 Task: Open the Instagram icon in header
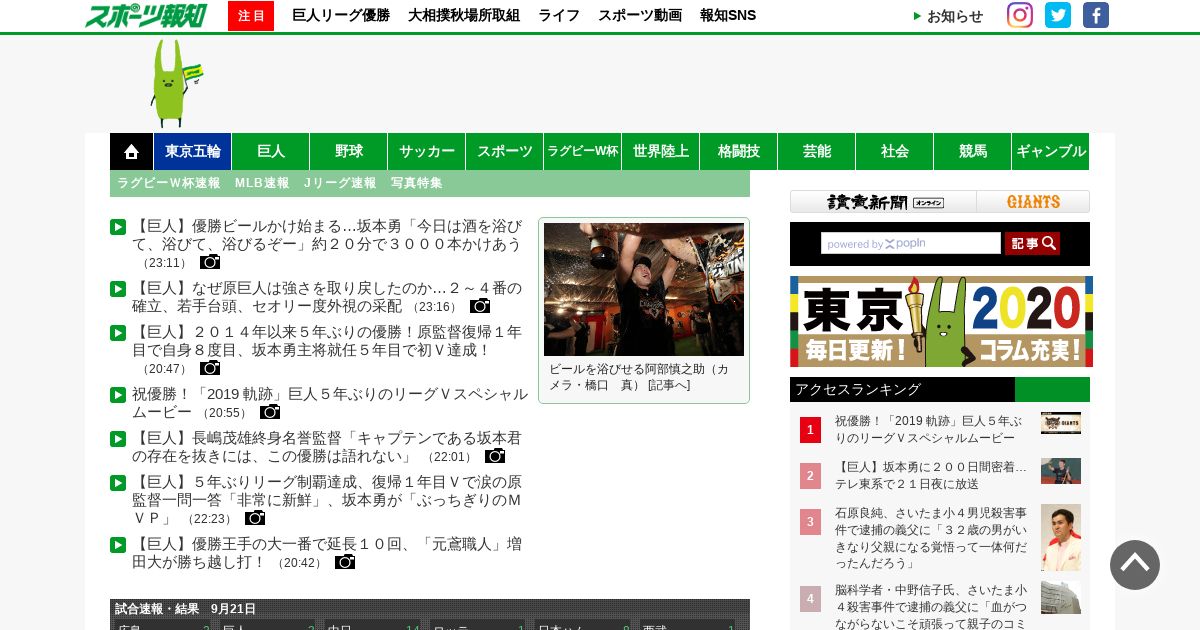[x=1020, y=15]
